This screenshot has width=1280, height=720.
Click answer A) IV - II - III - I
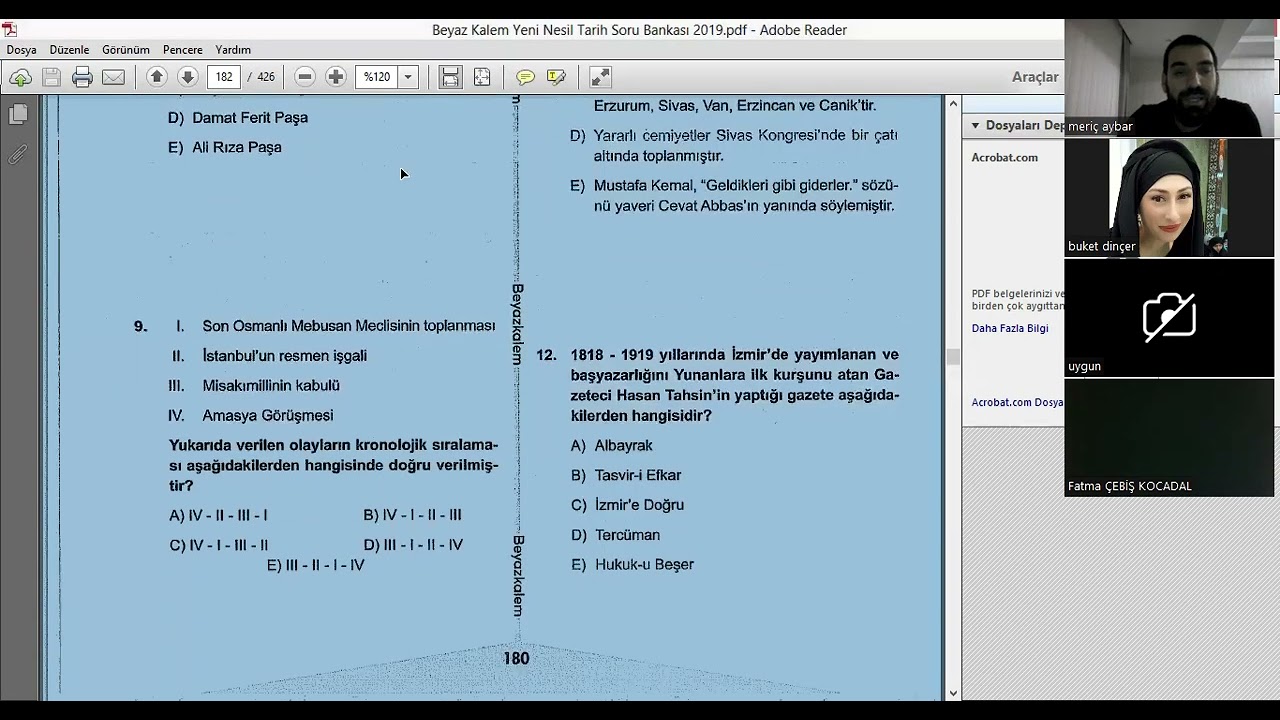coord(218,515)
